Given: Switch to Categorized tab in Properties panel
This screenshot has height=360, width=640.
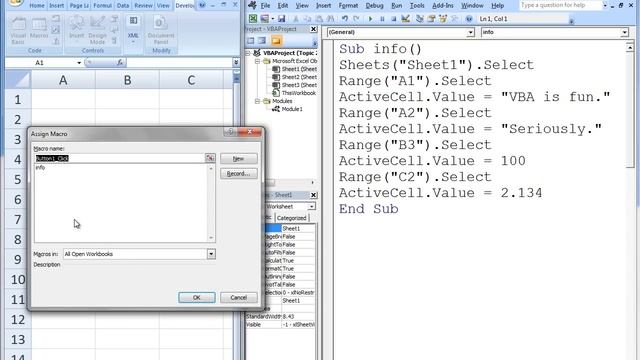Looking at the screenshot, I should [291, 218].
